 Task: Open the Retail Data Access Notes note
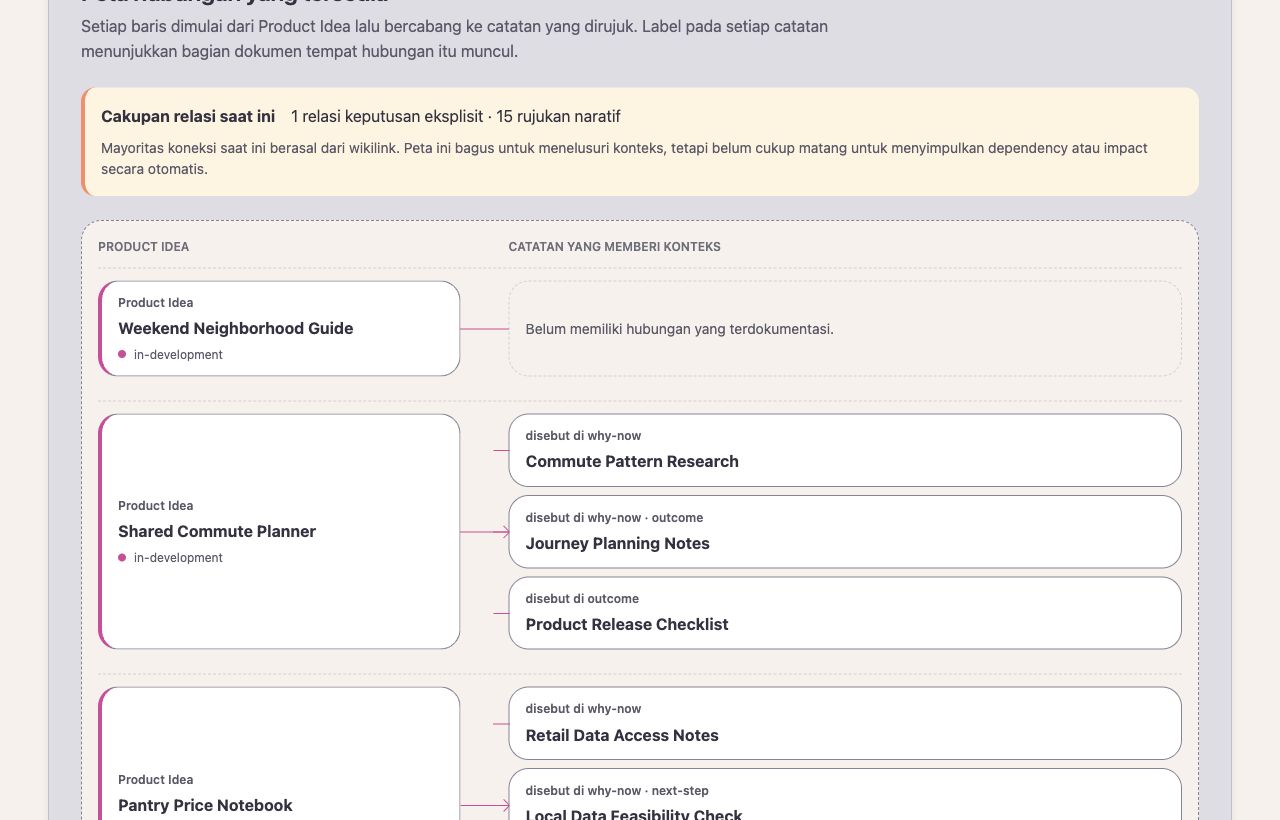click(x=845, y=723)
